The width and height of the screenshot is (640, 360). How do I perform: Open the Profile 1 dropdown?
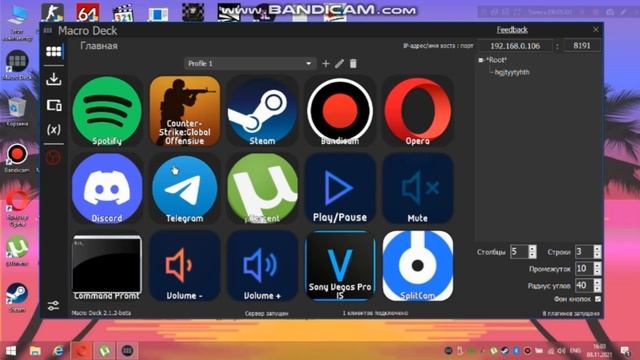[x=250, y=64]
